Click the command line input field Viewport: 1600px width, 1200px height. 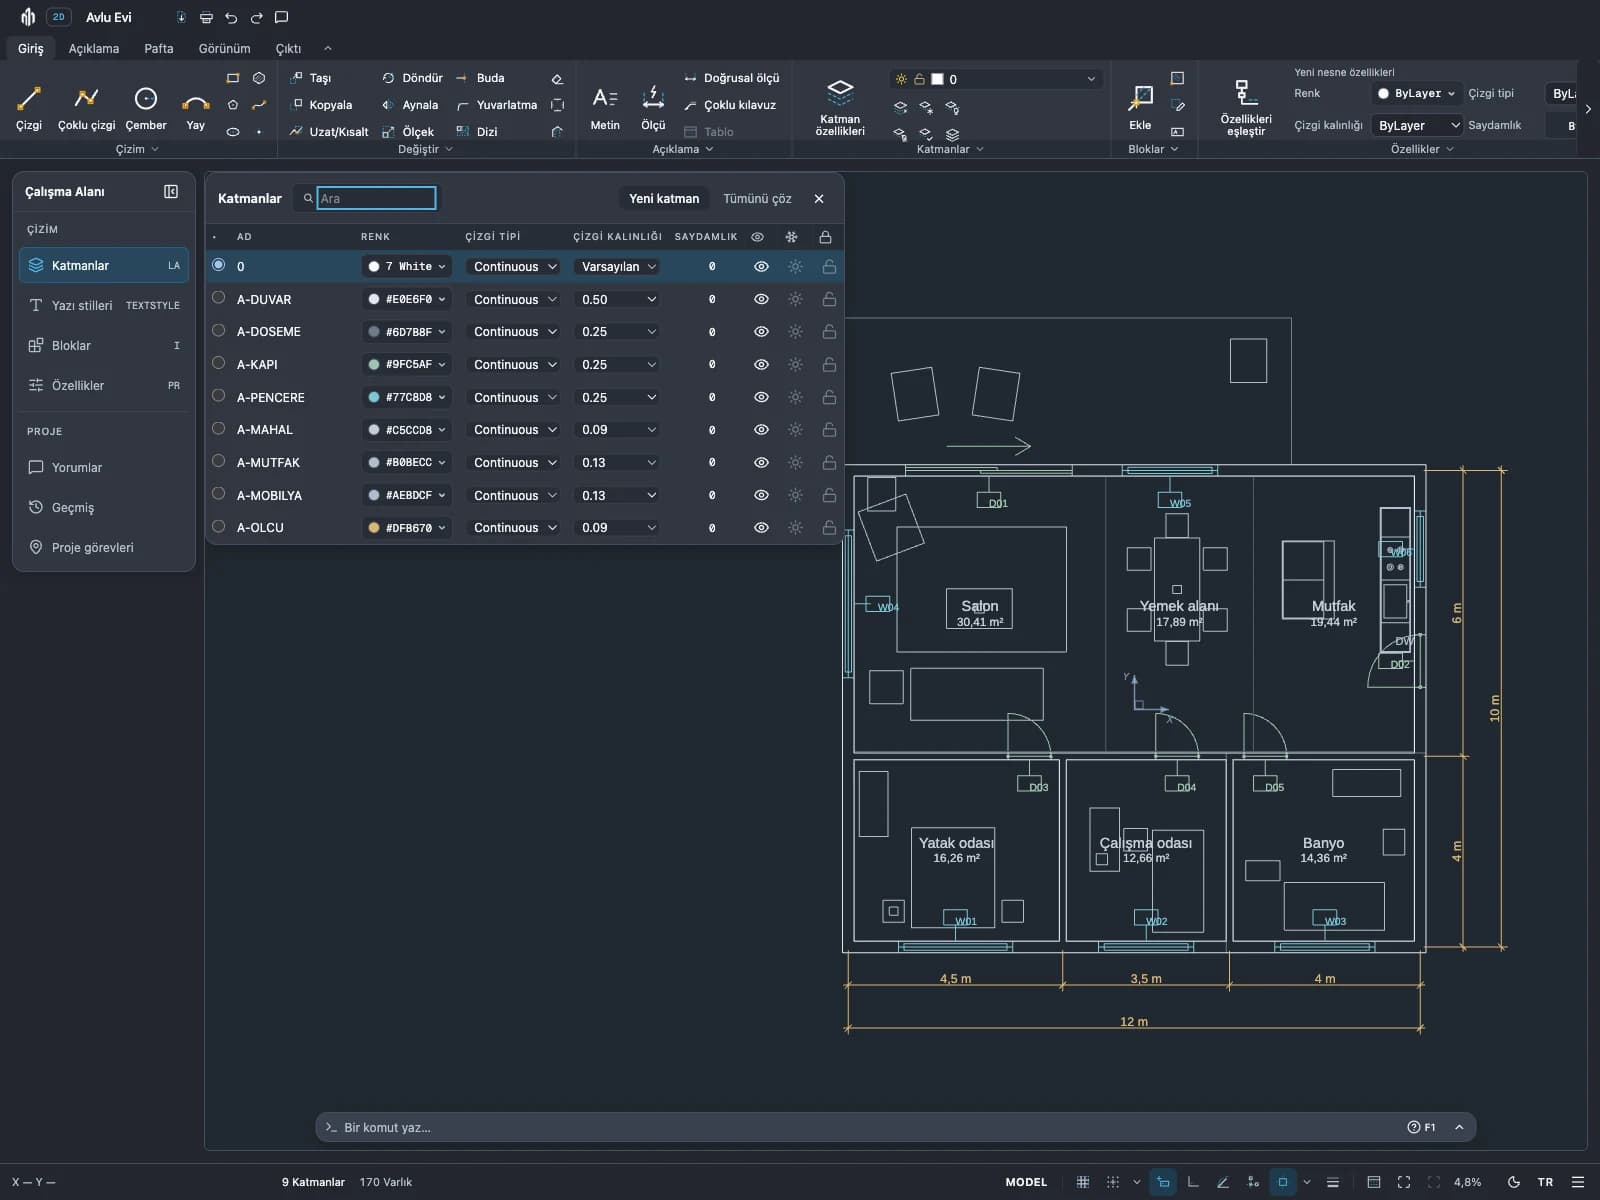[866, 1127]
